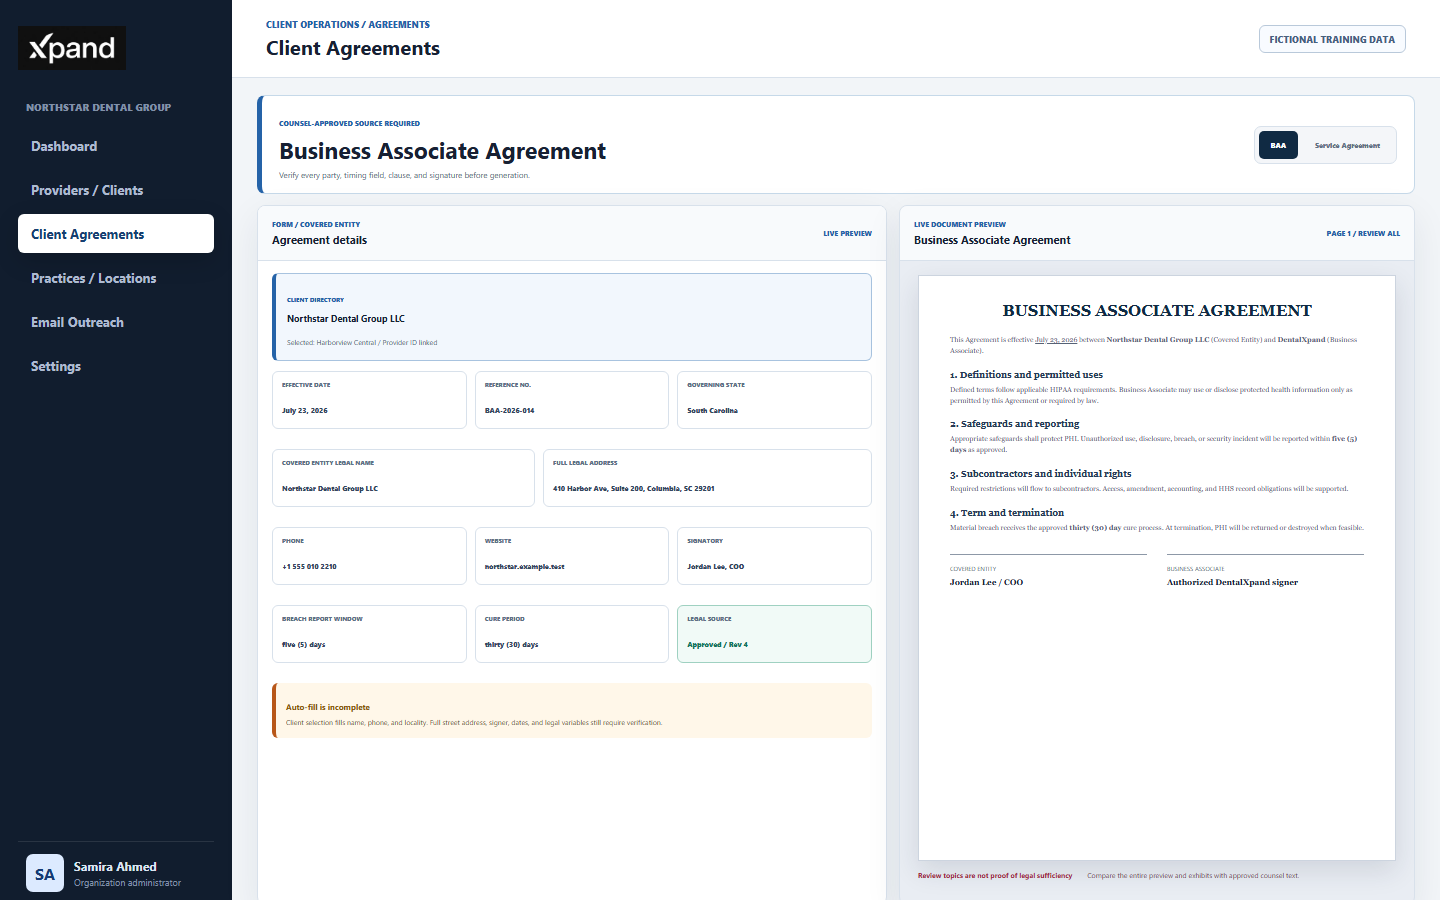
Task: Click the NORTHSTAR DENTAL GROUP sidebar label
Action: pos(98,107)
